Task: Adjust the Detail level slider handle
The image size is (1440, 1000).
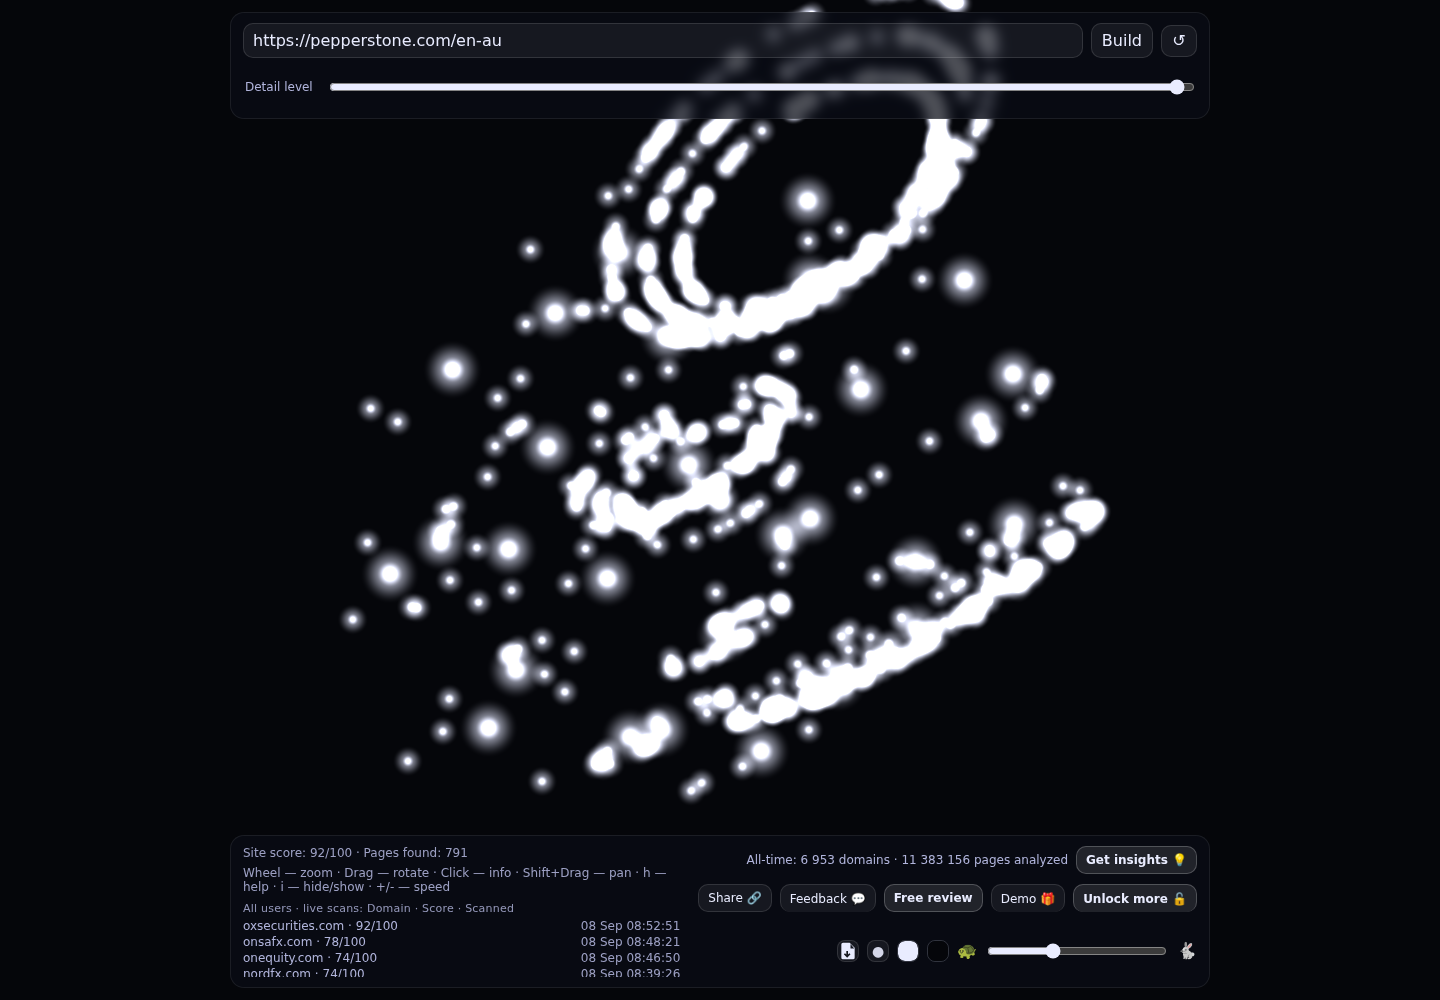Action: pyautogui.click(x=1177, y=87)
